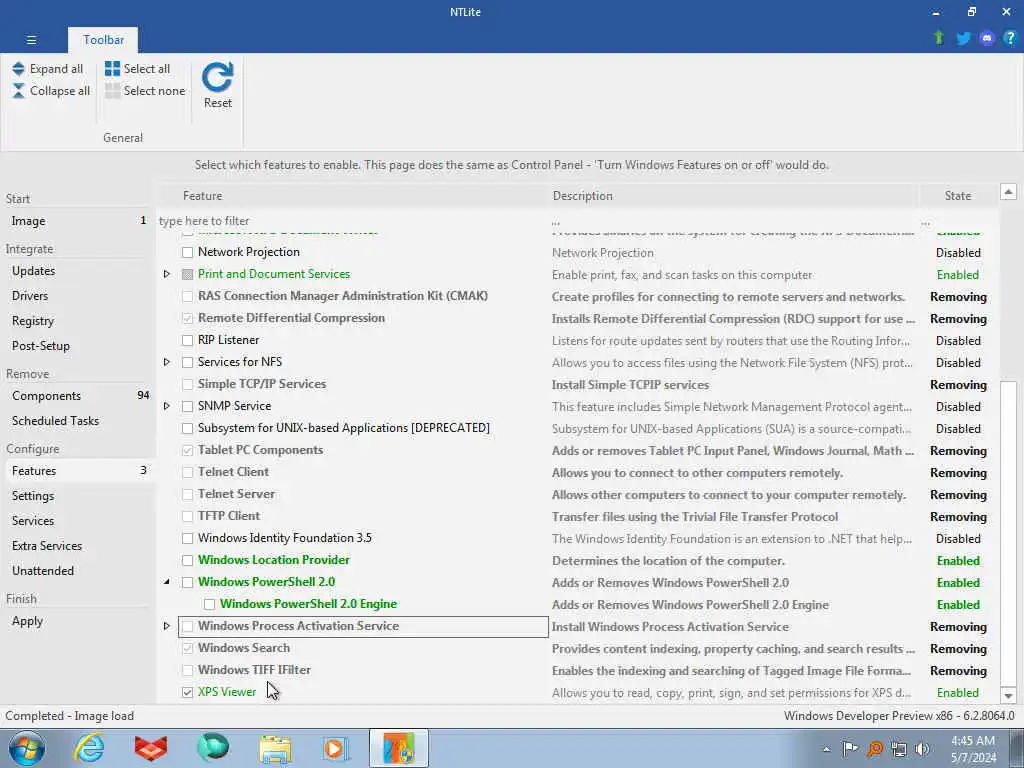Click the network tray icon
This screenshot has width=1024, height=768.
(899, 749)
